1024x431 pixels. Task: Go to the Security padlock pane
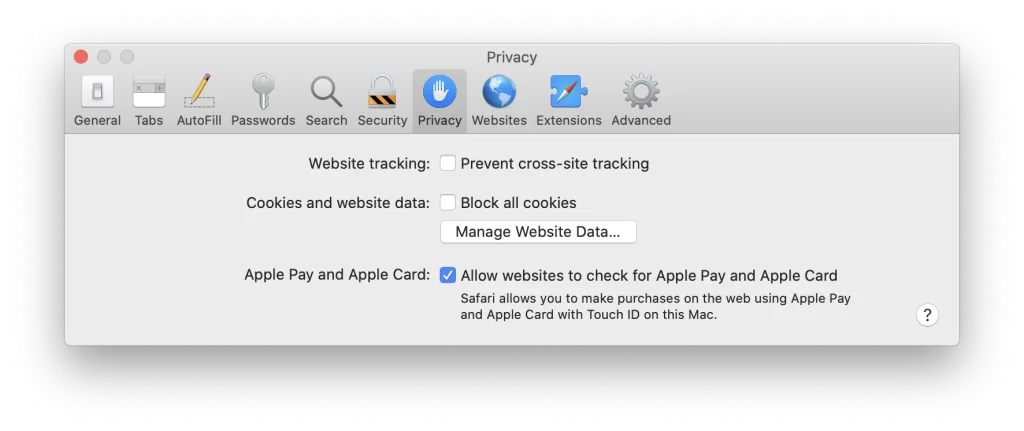point(382,93)
